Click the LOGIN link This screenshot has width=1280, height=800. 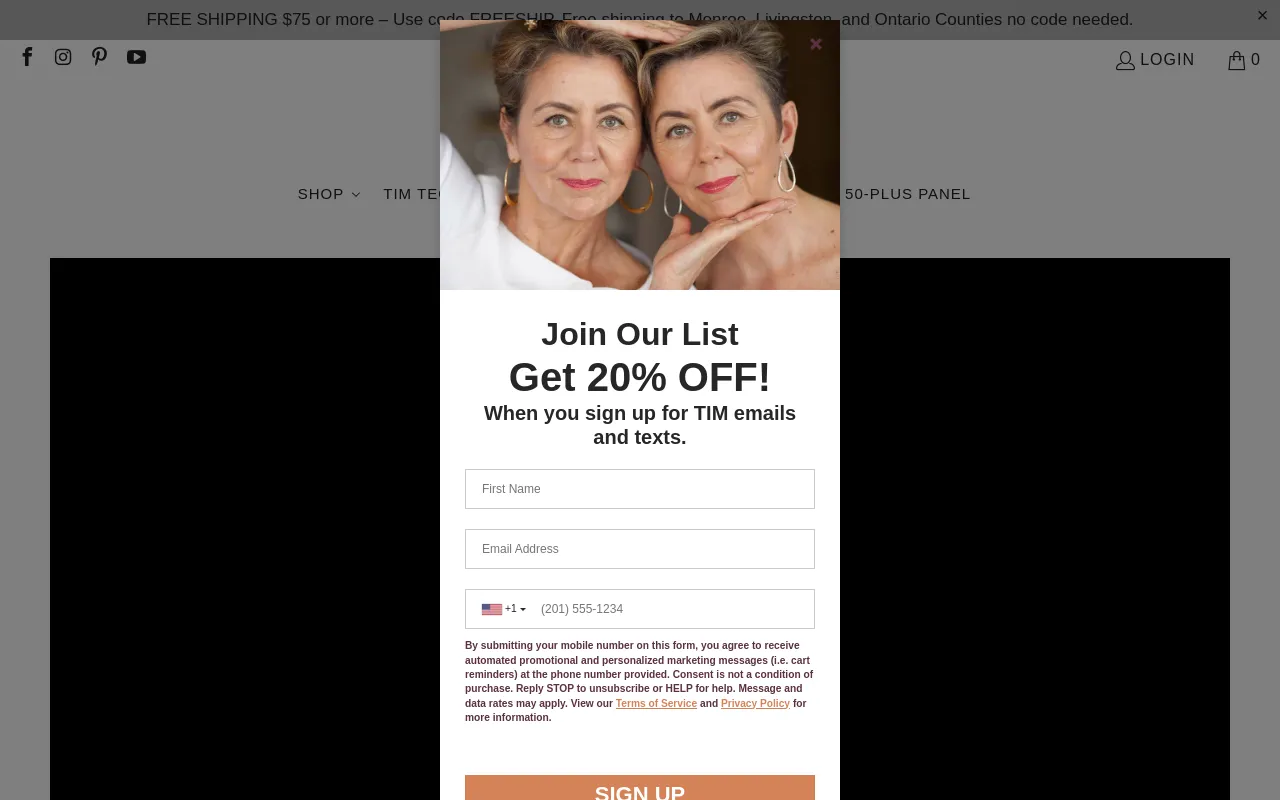coord(1167,60)
